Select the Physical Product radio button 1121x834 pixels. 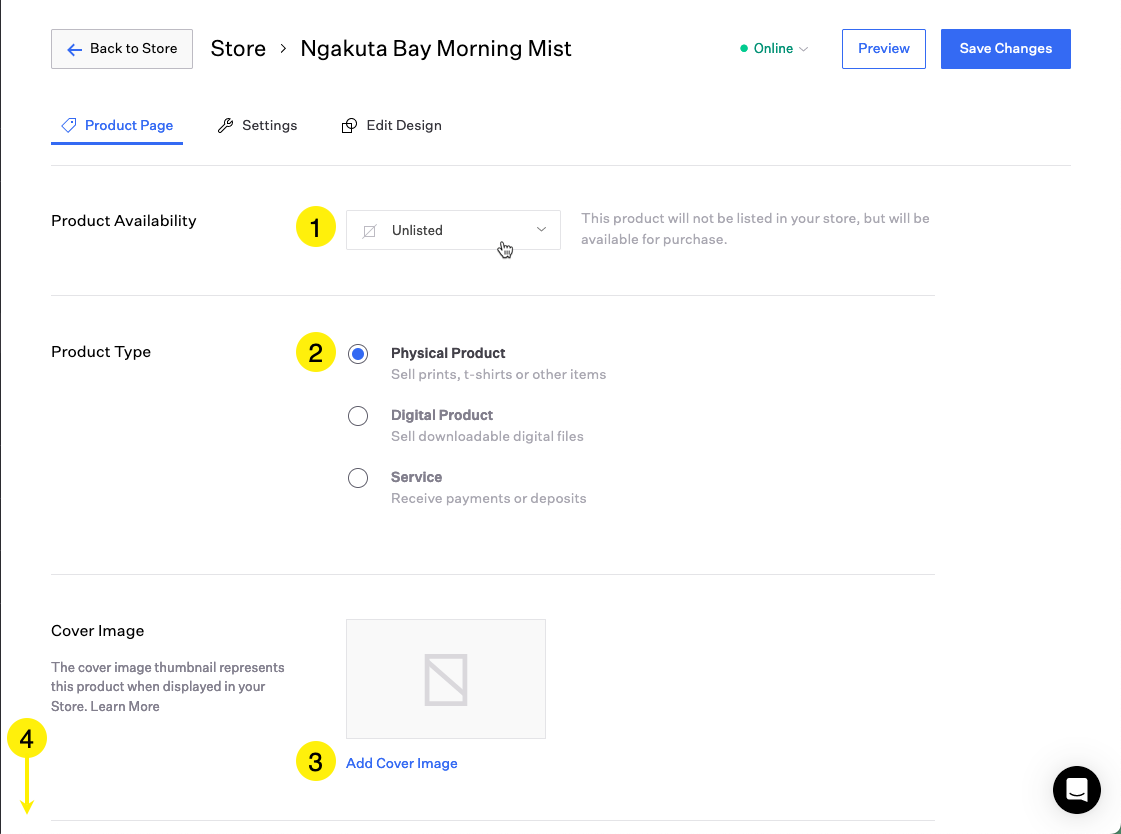point(358,354)
